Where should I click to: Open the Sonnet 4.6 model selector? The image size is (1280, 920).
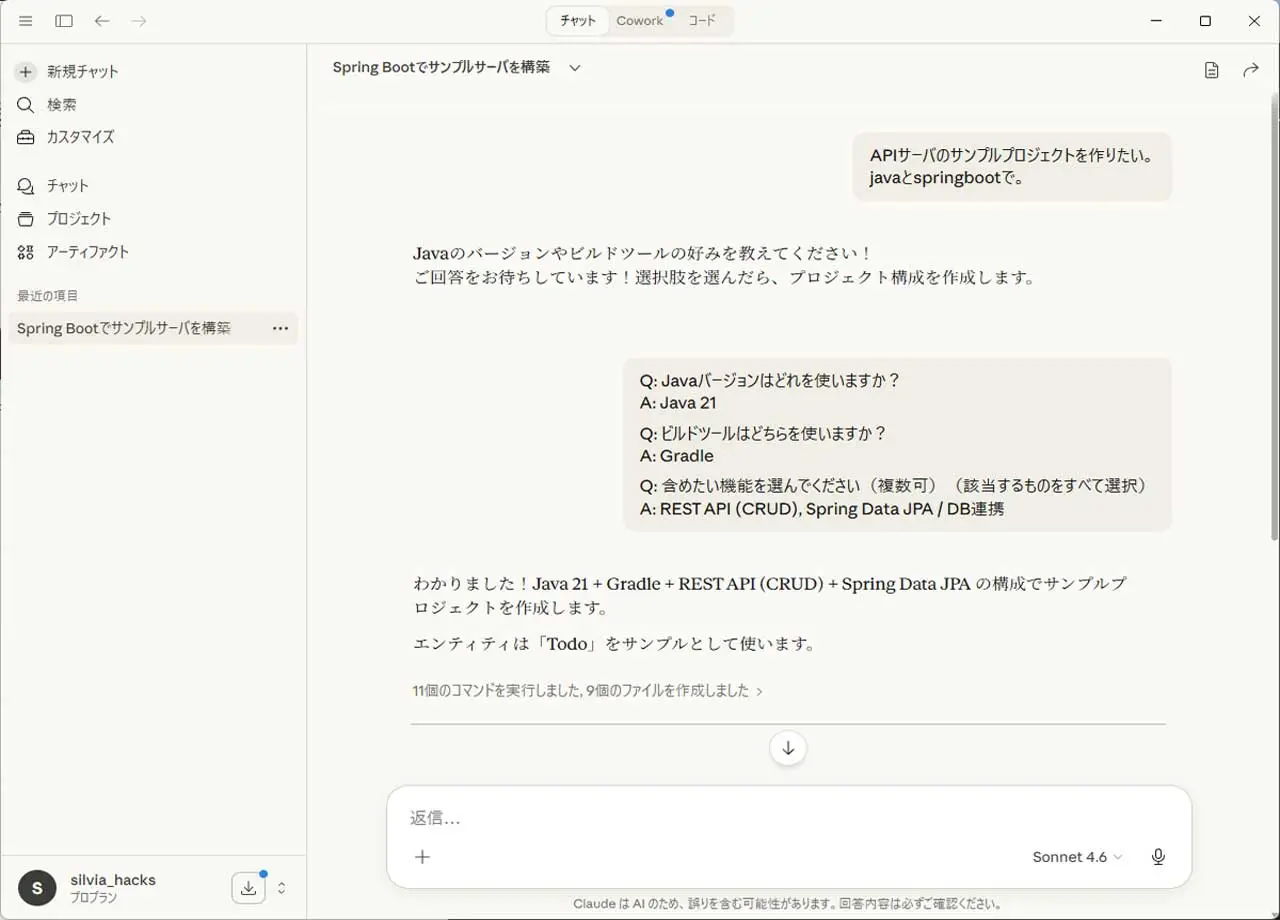pyautogui.click(x=1077, y=857)
